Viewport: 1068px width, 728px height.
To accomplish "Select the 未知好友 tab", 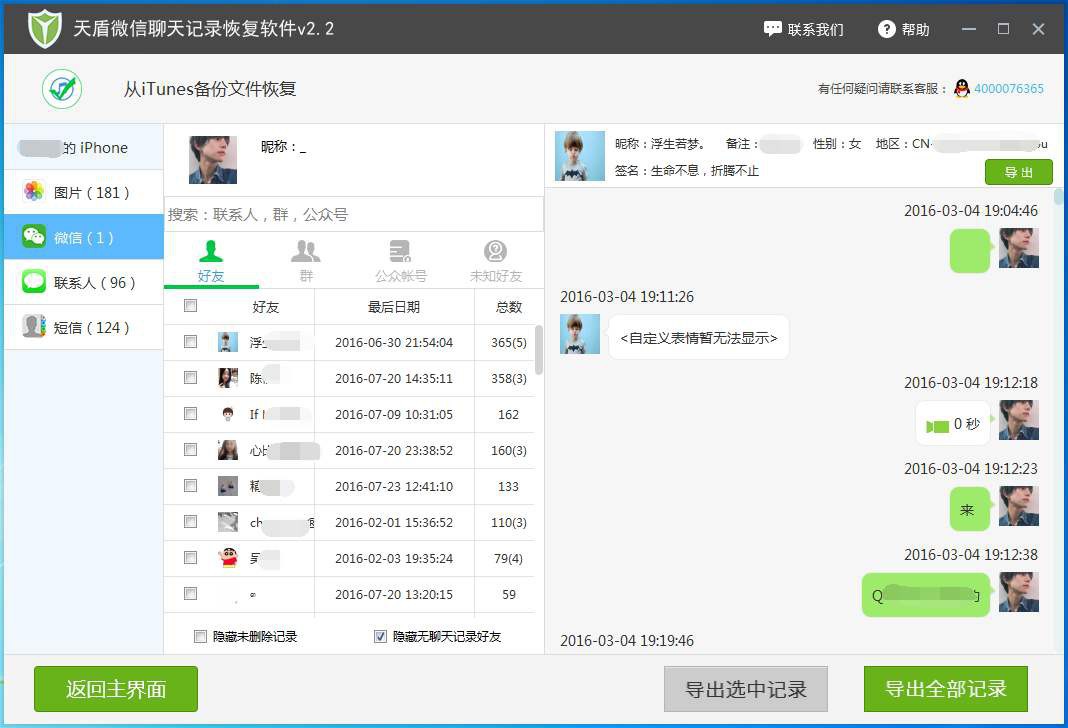I will pos(494,259).
